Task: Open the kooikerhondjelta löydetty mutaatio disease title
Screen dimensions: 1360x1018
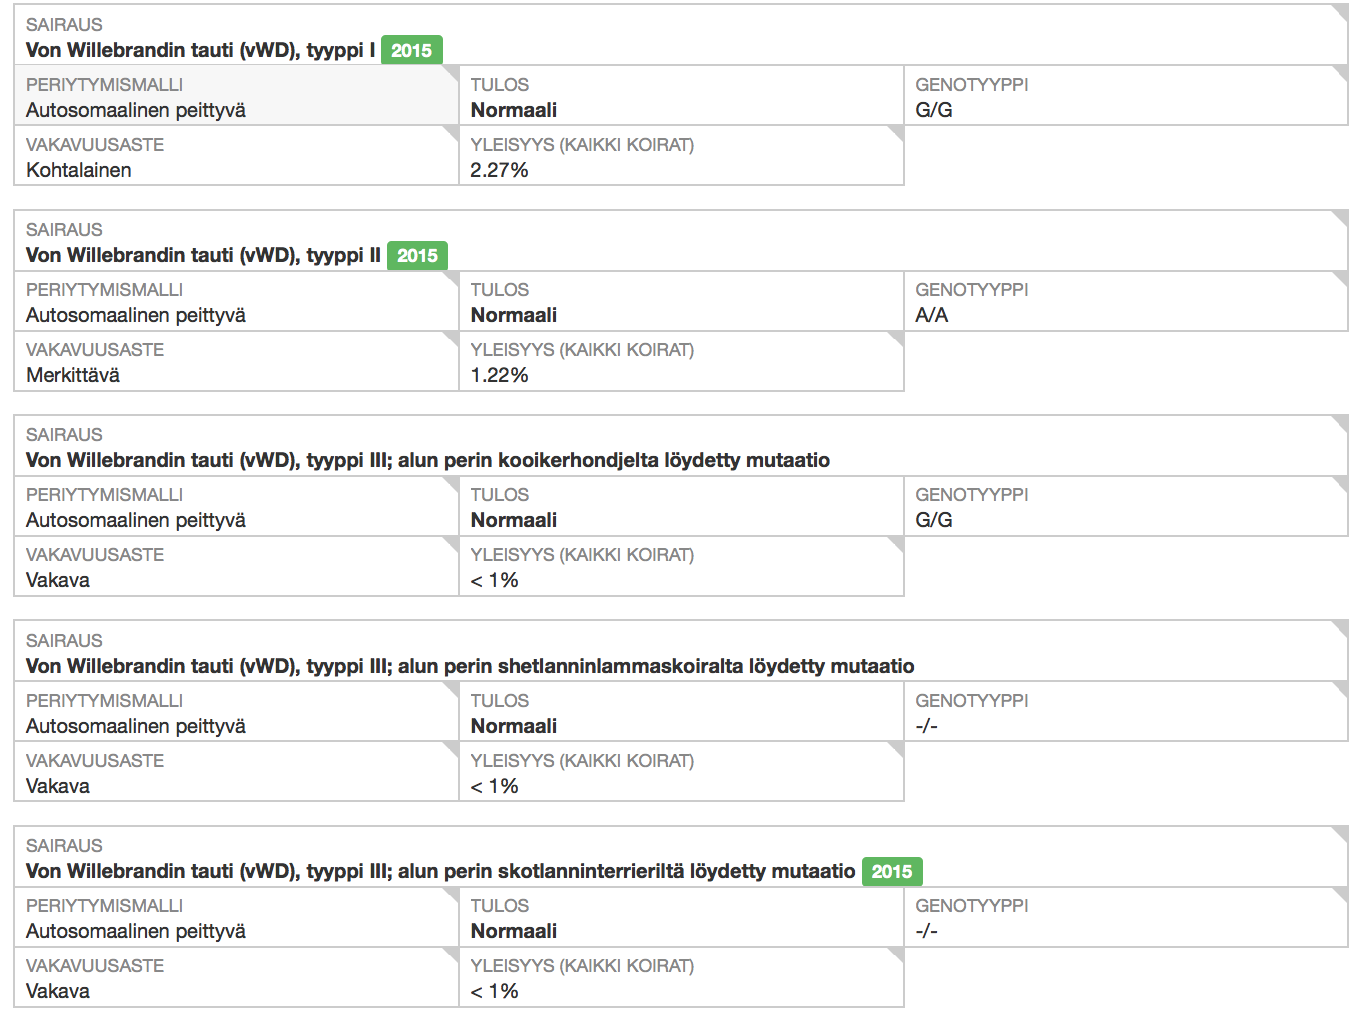Action: 427,461
